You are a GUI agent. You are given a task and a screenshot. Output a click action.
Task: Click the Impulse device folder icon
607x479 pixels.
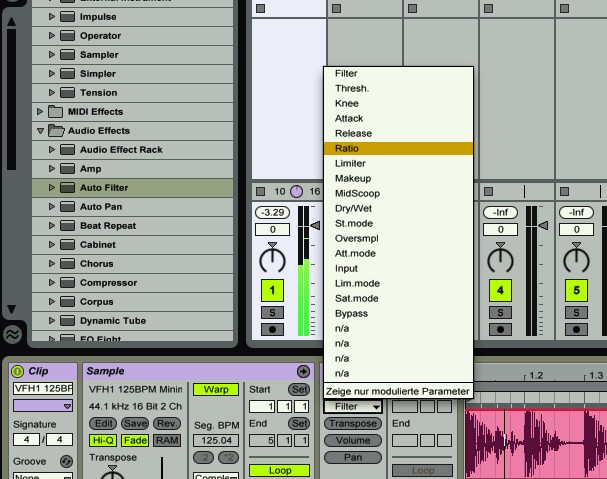click(x=67, y=17)
